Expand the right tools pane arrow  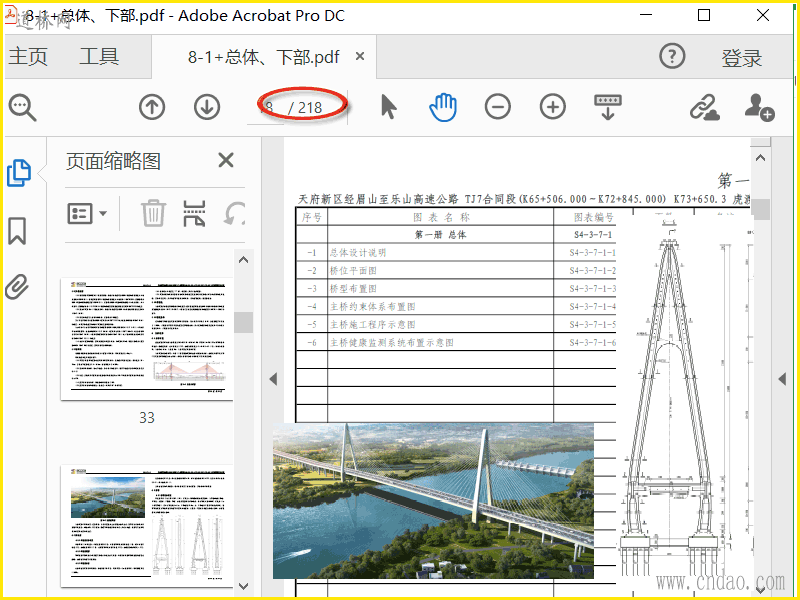pos(782,379)
